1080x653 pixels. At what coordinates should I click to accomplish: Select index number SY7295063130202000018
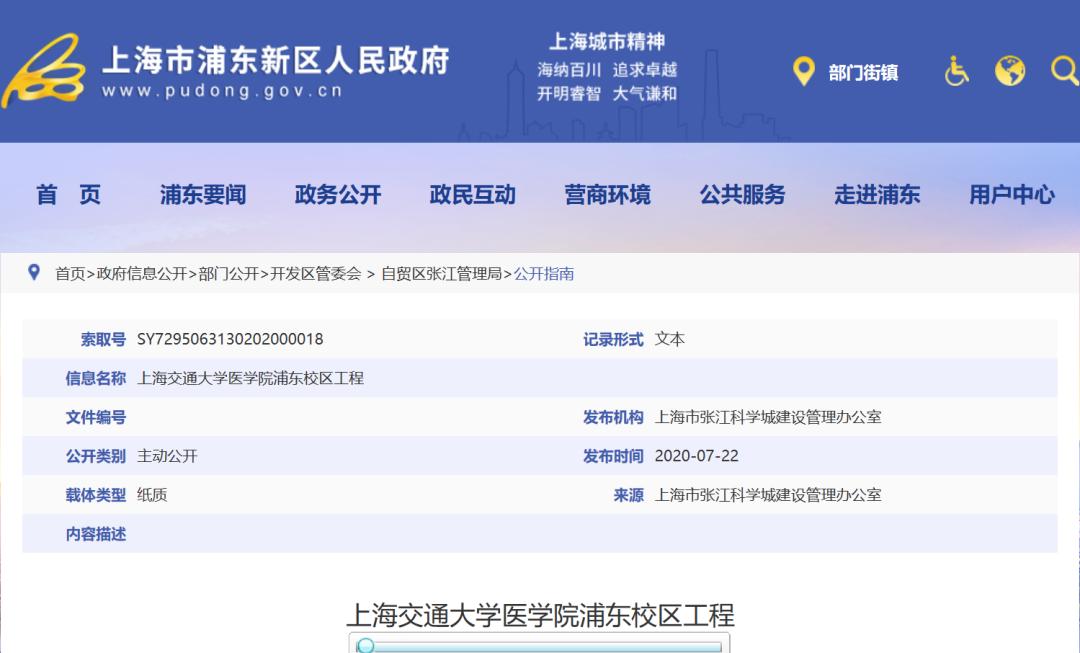[x=230, y=339]
